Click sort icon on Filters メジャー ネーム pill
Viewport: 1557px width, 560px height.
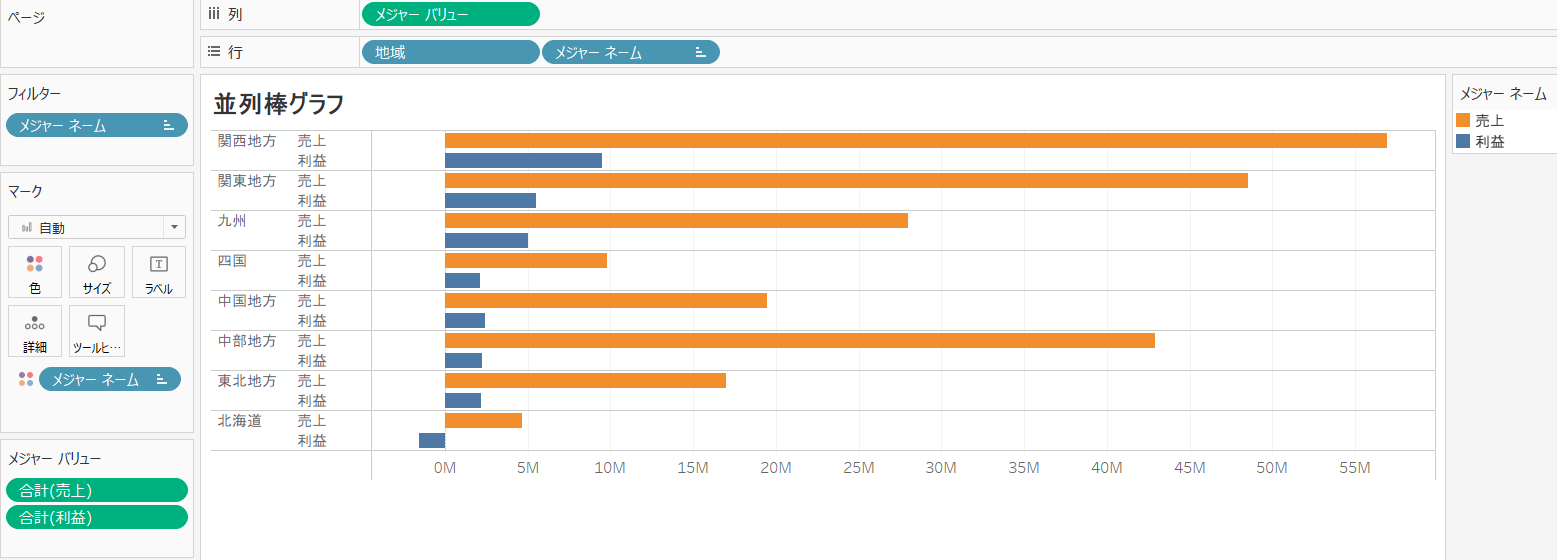(x=168, y=125)
